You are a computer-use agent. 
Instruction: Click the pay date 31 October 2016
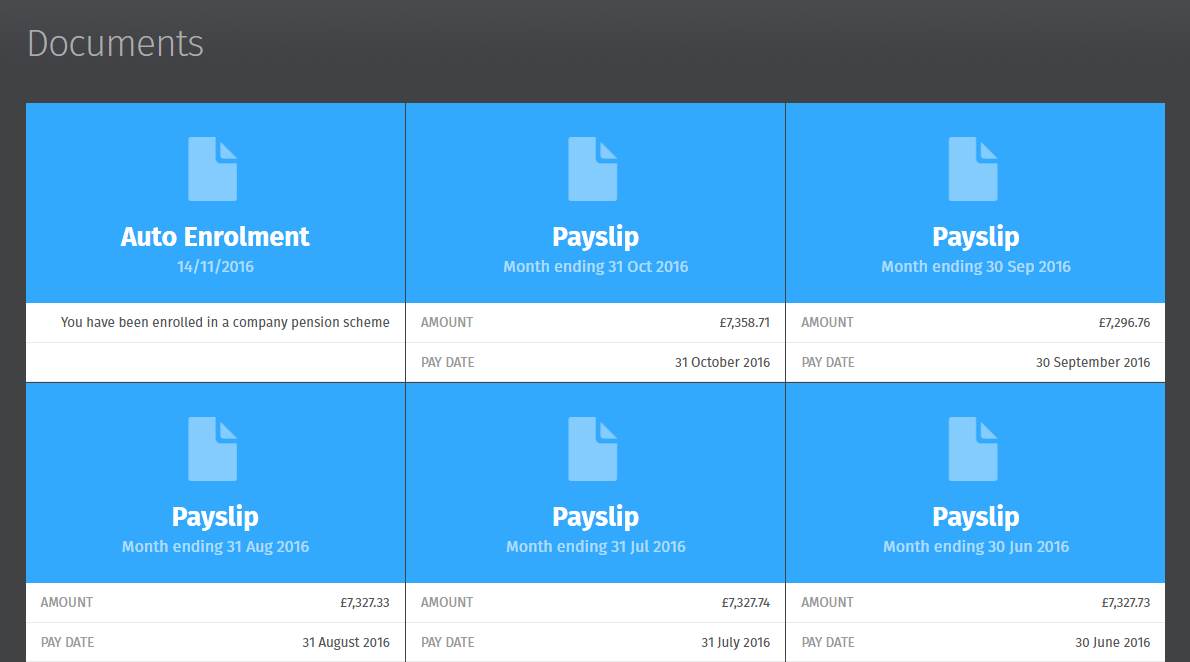click(722, 363)
